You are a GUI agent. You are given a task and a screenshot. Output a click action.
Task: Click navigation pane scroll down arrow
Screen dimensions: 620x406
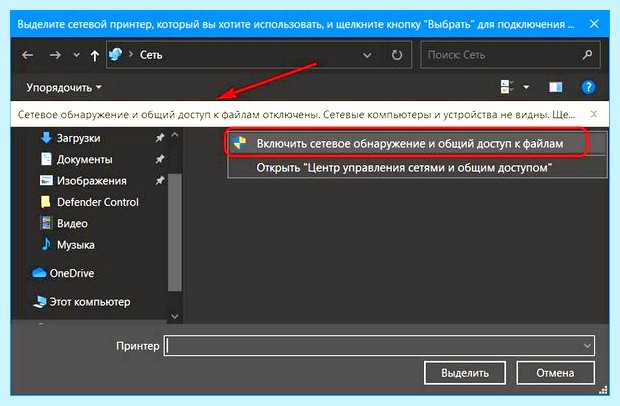tap(175, 316)
